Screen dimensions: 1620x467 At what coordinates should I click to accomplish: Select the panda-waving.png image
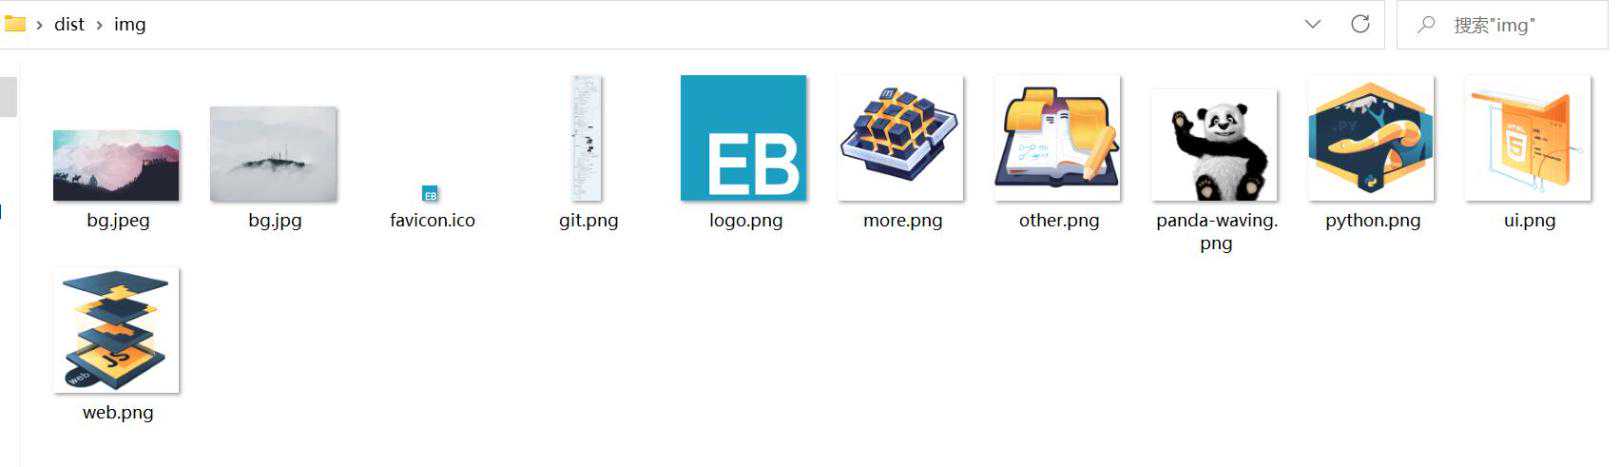click(x=1214, y=145)
